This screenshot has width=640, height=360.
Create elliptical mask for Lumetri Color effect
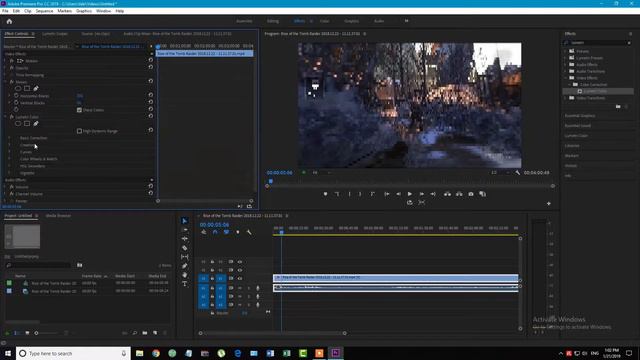18,123
